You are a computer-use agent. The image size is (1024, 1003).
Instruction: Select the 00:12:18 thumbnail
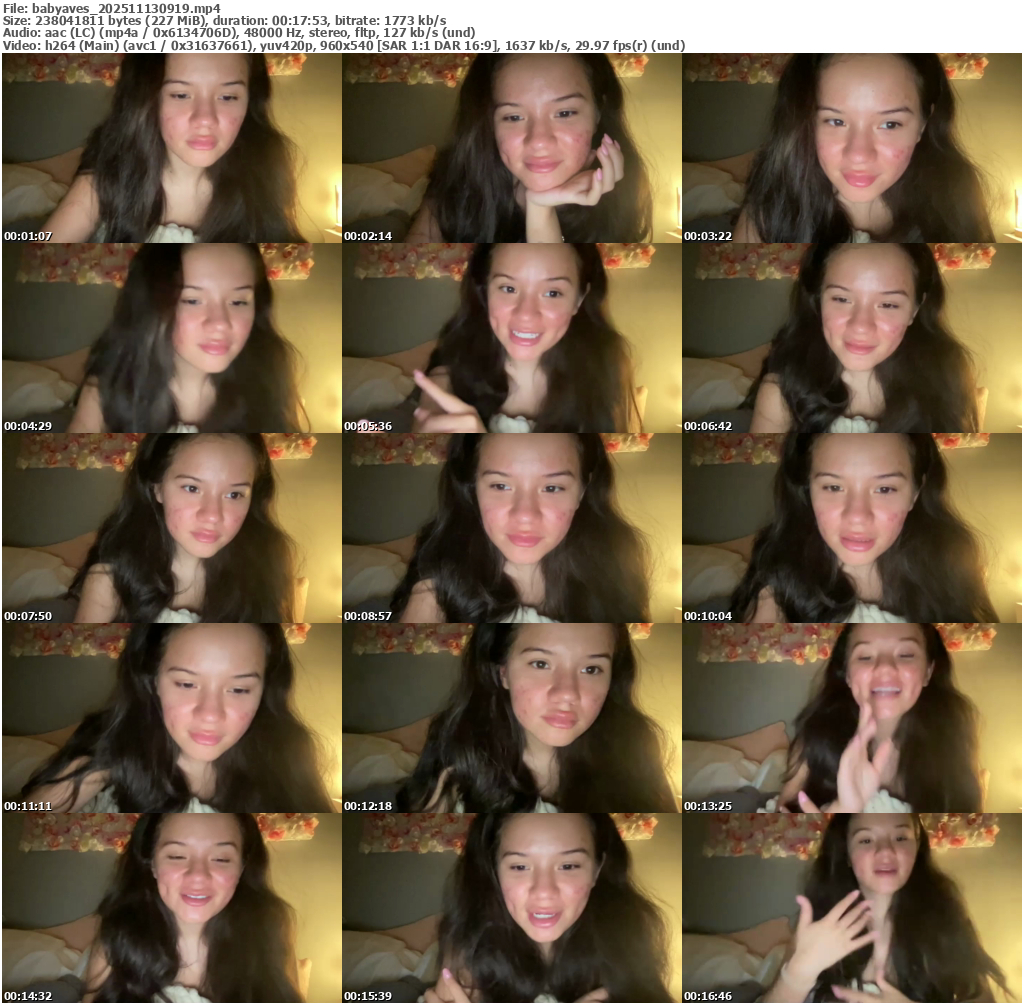[x=511, y=718]
